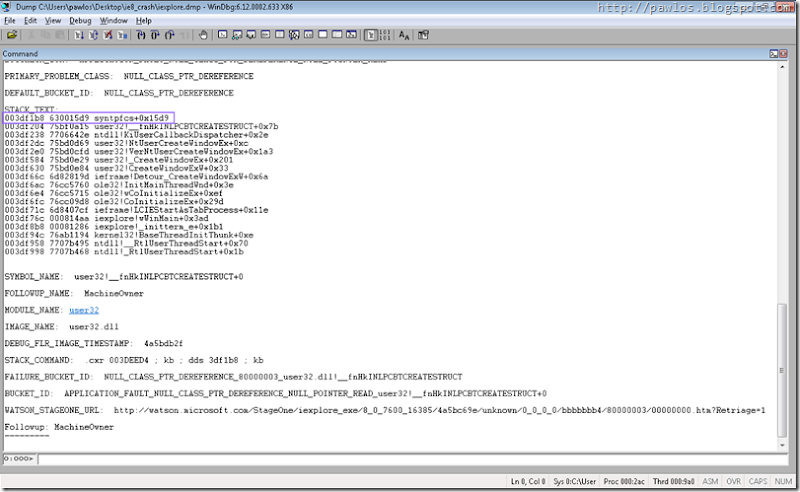The height and width of the screenshot is (492, 800).
Task: Click the scrollbar up arrow
Action: [x=782, y=67]
